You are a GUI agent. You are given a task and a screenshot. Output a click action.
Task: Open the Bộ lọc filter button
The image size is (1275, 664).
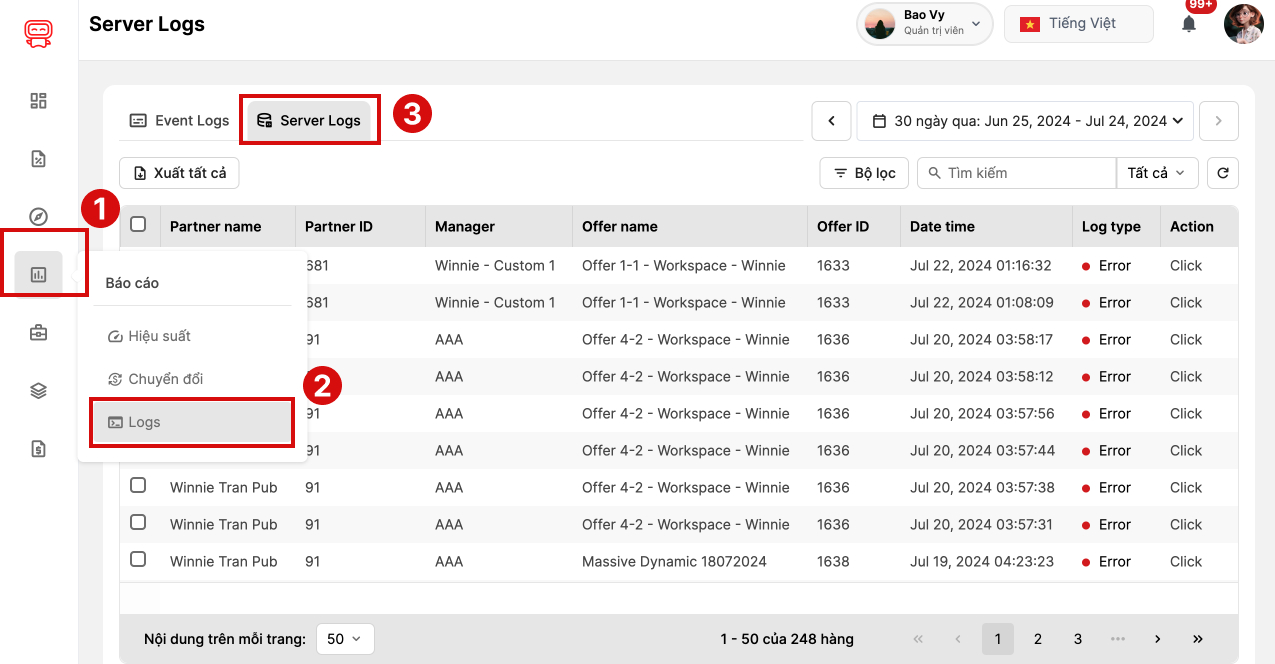tap(863, 172)
